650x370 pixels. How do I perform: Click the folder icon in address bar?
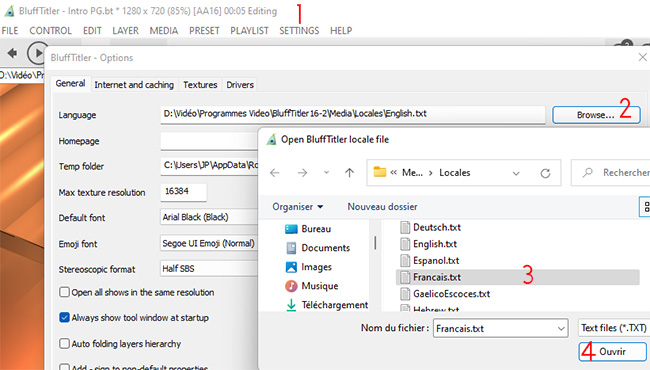coord(380,172)
